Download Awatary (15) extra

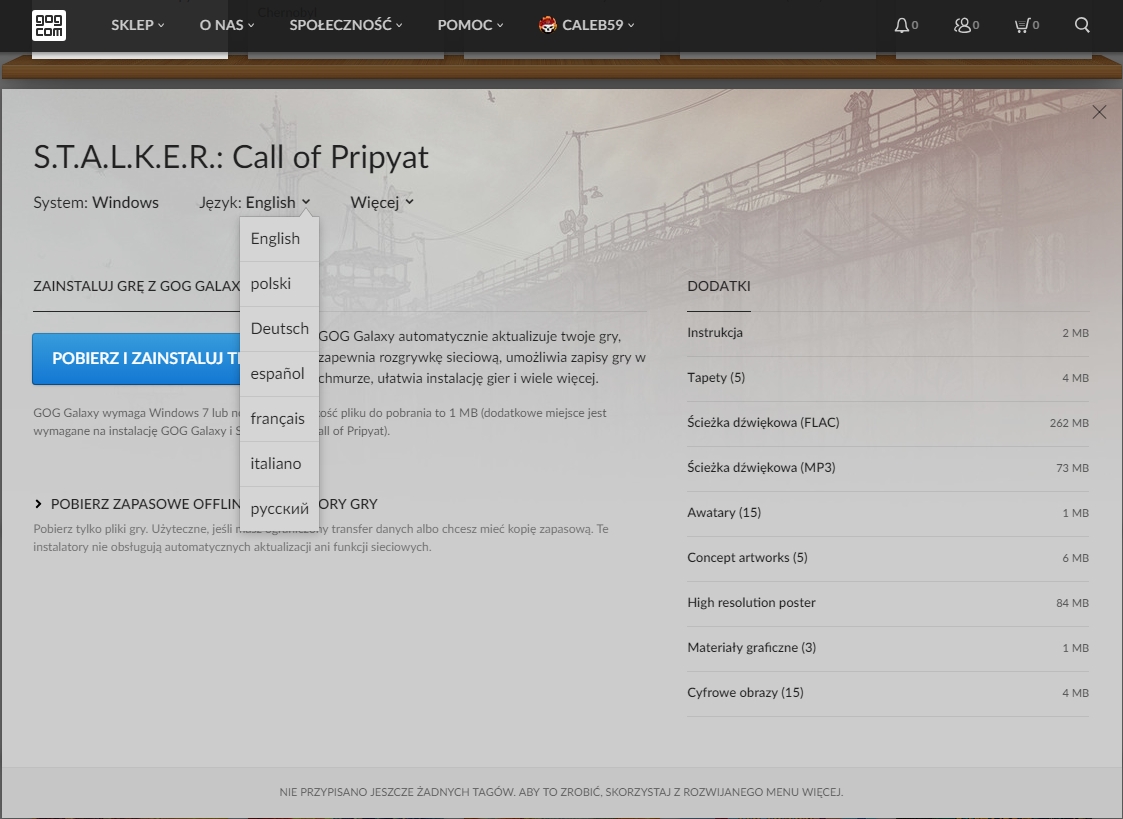point(887,513)
